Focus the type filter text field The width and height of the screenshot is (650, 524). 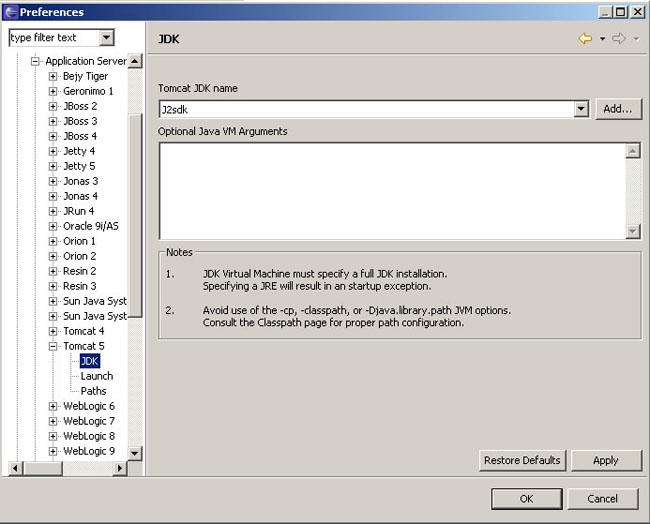tap(54, 38)
